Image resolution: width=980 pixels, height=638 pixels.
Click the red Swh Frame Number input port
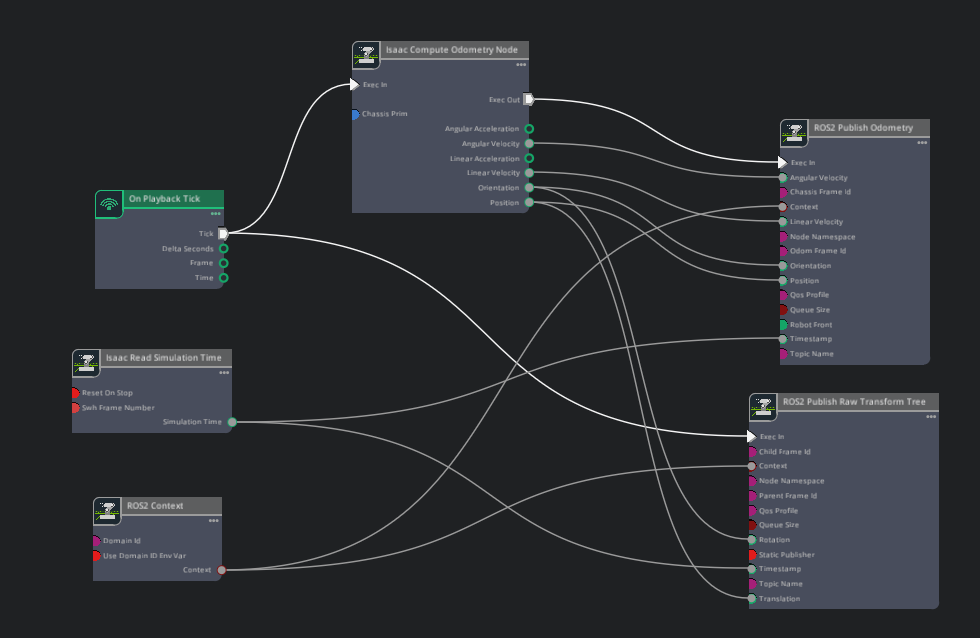pyautogui.click(x=76, y=408)
